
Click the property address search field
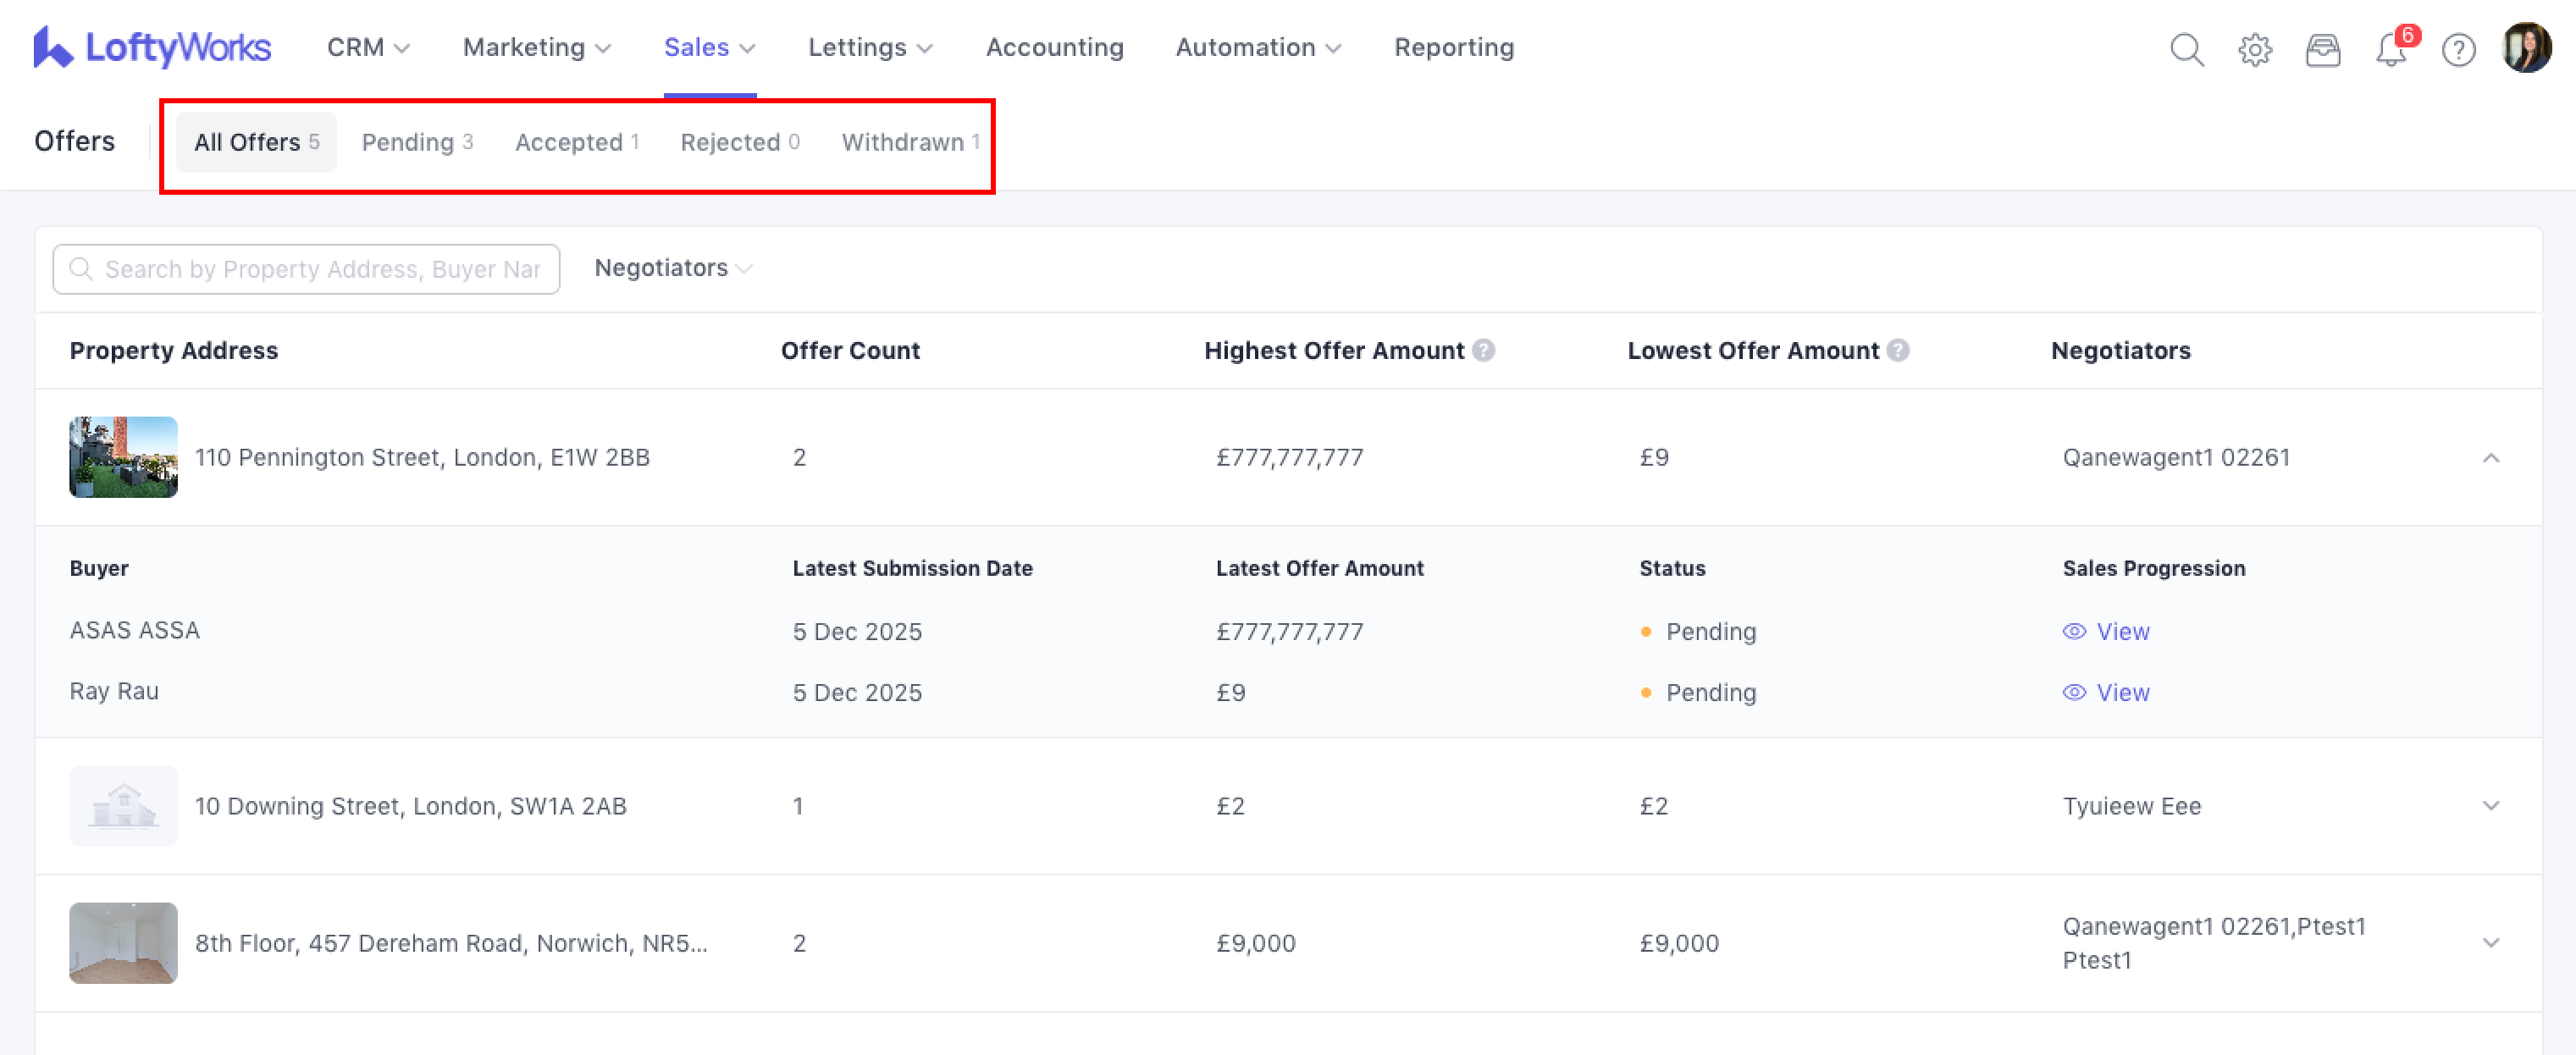[320, 269]
